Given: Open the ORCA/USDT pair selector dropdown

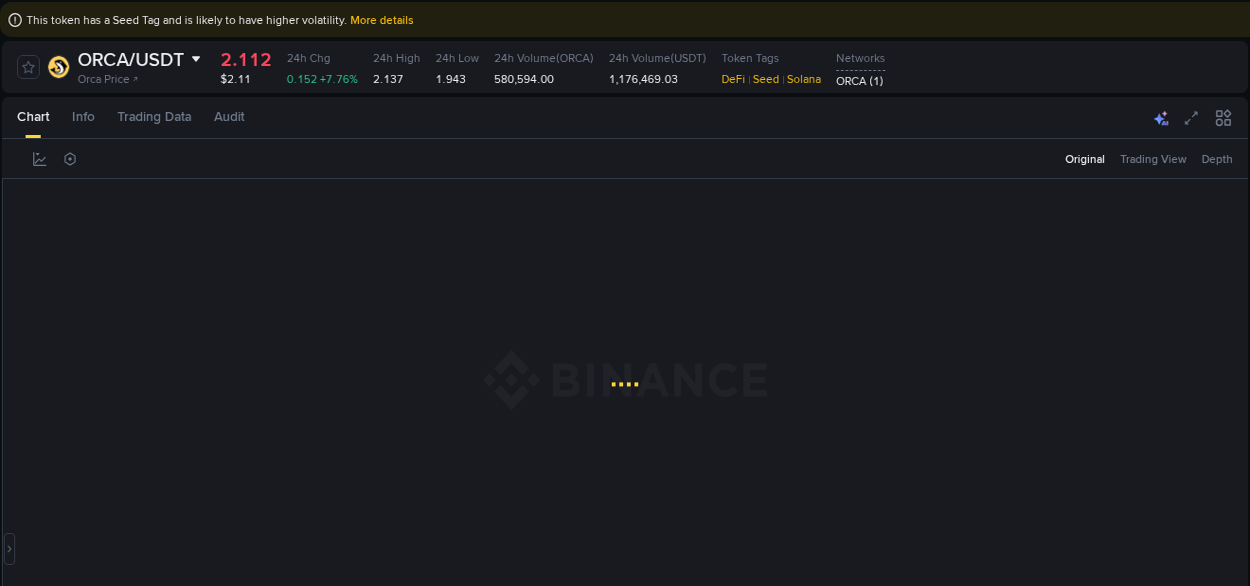Looking at the screenshot, I should tap(196, 59).
